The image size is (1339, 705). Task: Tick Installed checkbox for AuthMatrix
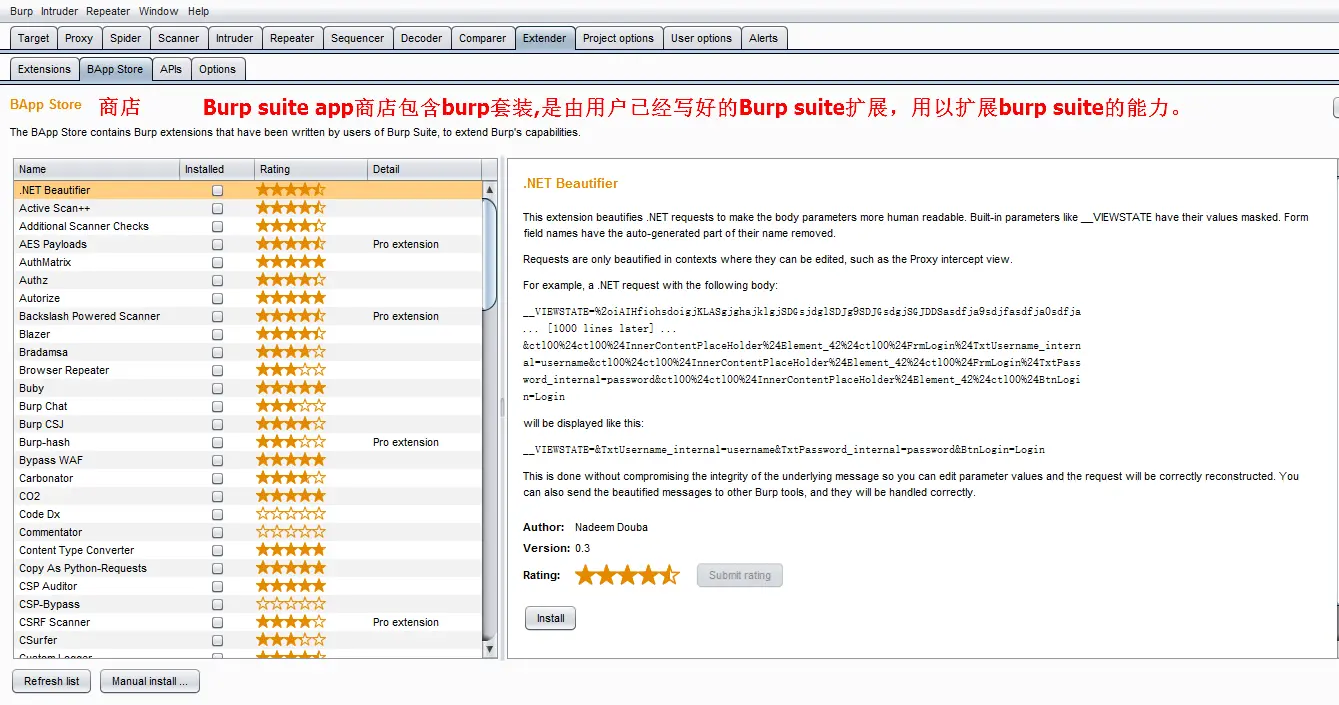(x=217, y=262)
